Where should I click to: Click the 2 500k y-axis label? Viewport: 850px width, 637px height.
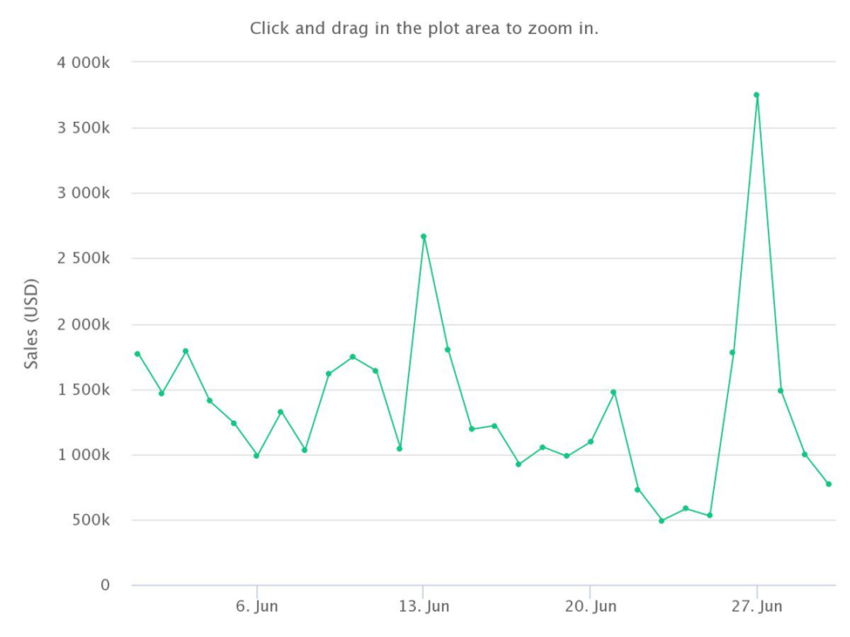[83, 259]
